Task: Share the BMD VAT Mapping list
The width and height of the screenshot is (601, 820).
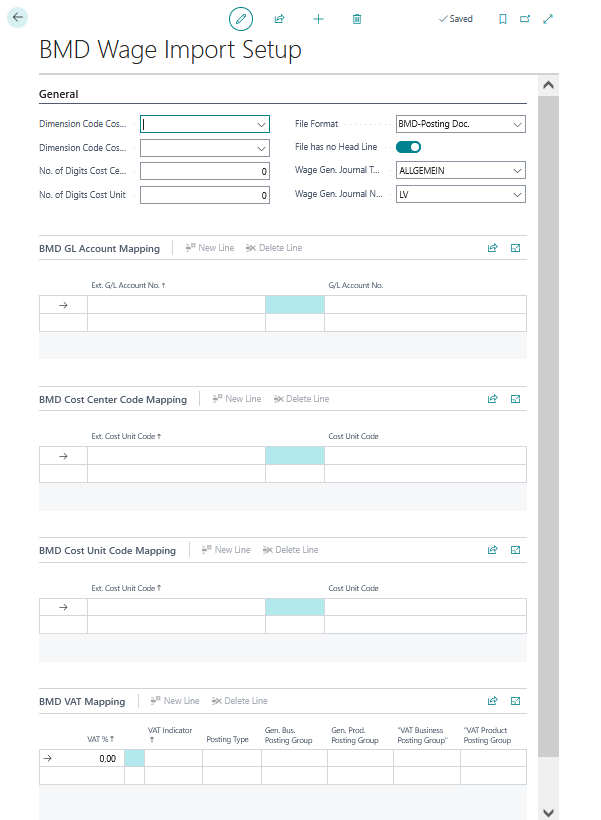Action: (492, 701)
